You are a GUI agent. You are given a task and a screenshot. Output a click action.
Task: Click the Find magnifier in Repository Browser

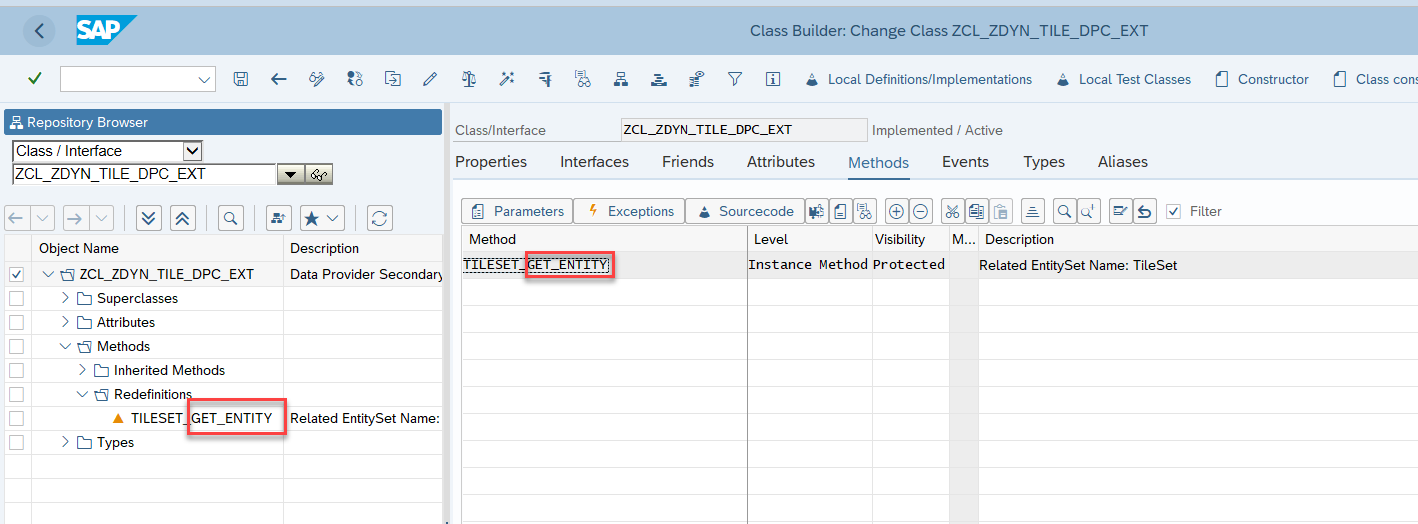(x=231, y=218)
